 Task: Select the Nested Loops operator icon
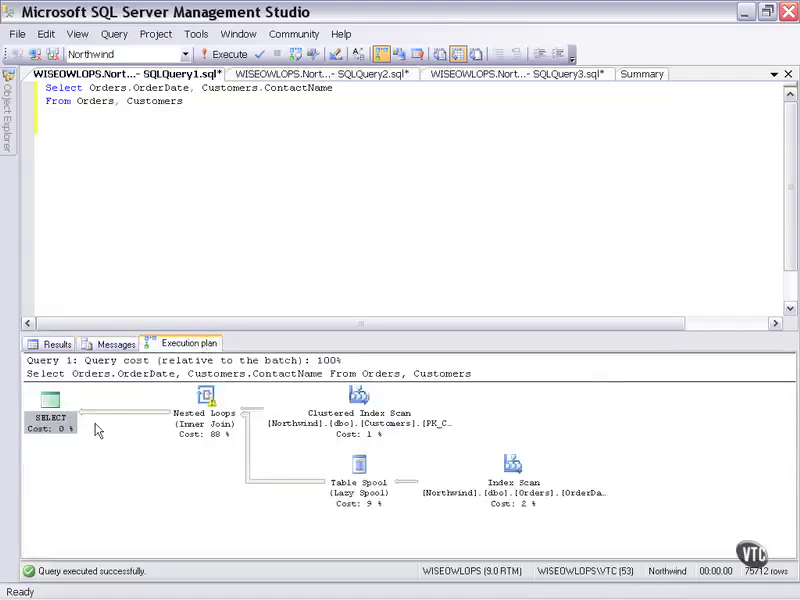click(206, 395)
